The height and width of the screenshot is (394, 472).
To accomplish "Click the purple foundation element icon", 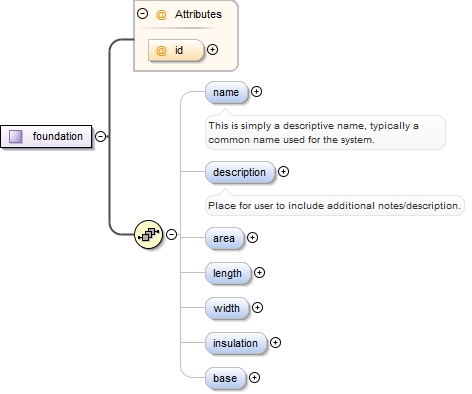I will click(x=15, y=136).
